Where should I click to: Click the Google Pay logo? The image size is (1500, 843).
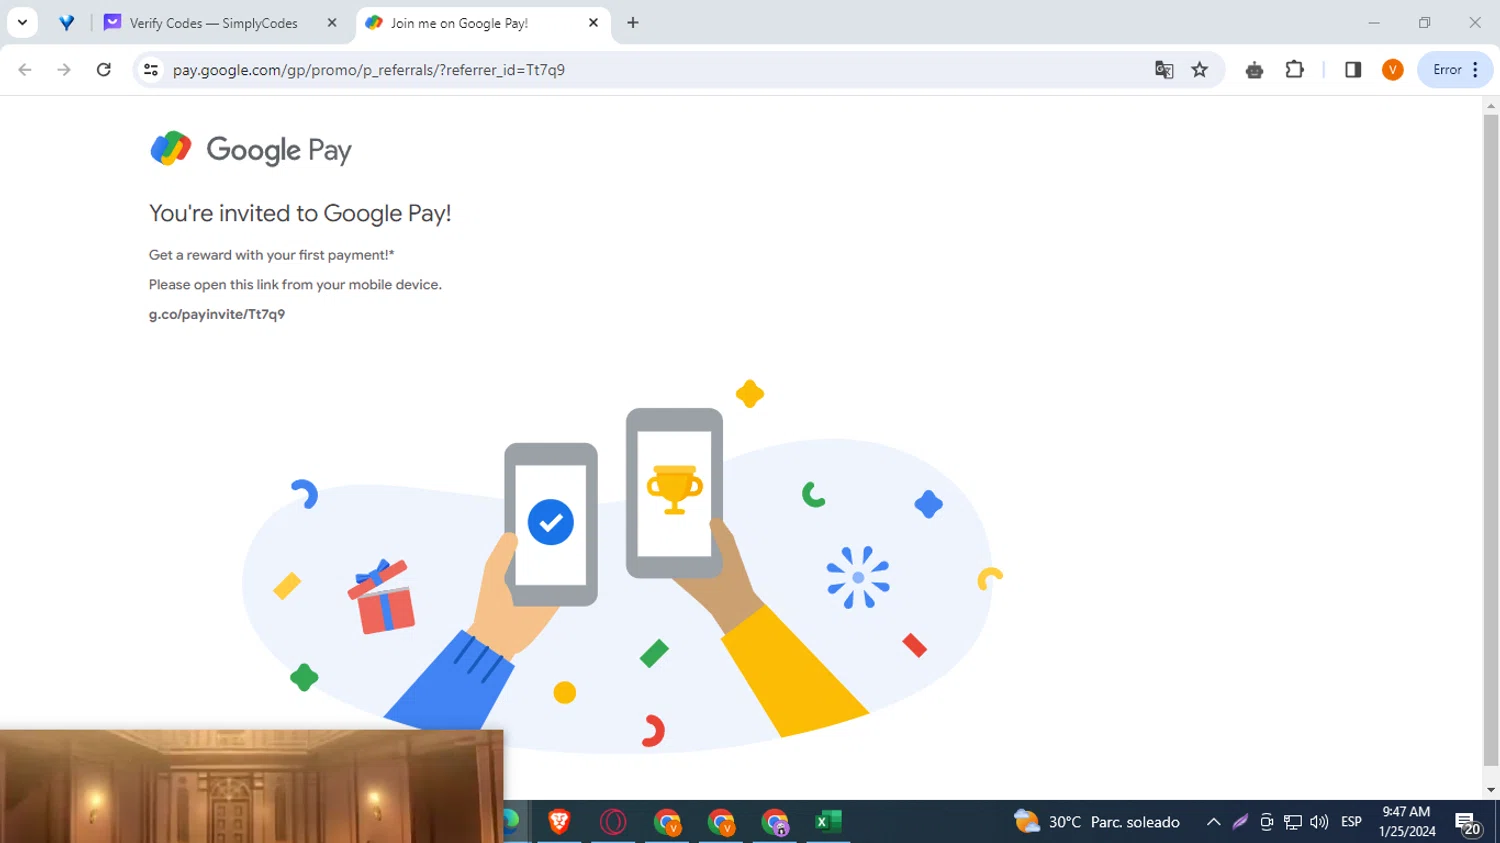251,150
